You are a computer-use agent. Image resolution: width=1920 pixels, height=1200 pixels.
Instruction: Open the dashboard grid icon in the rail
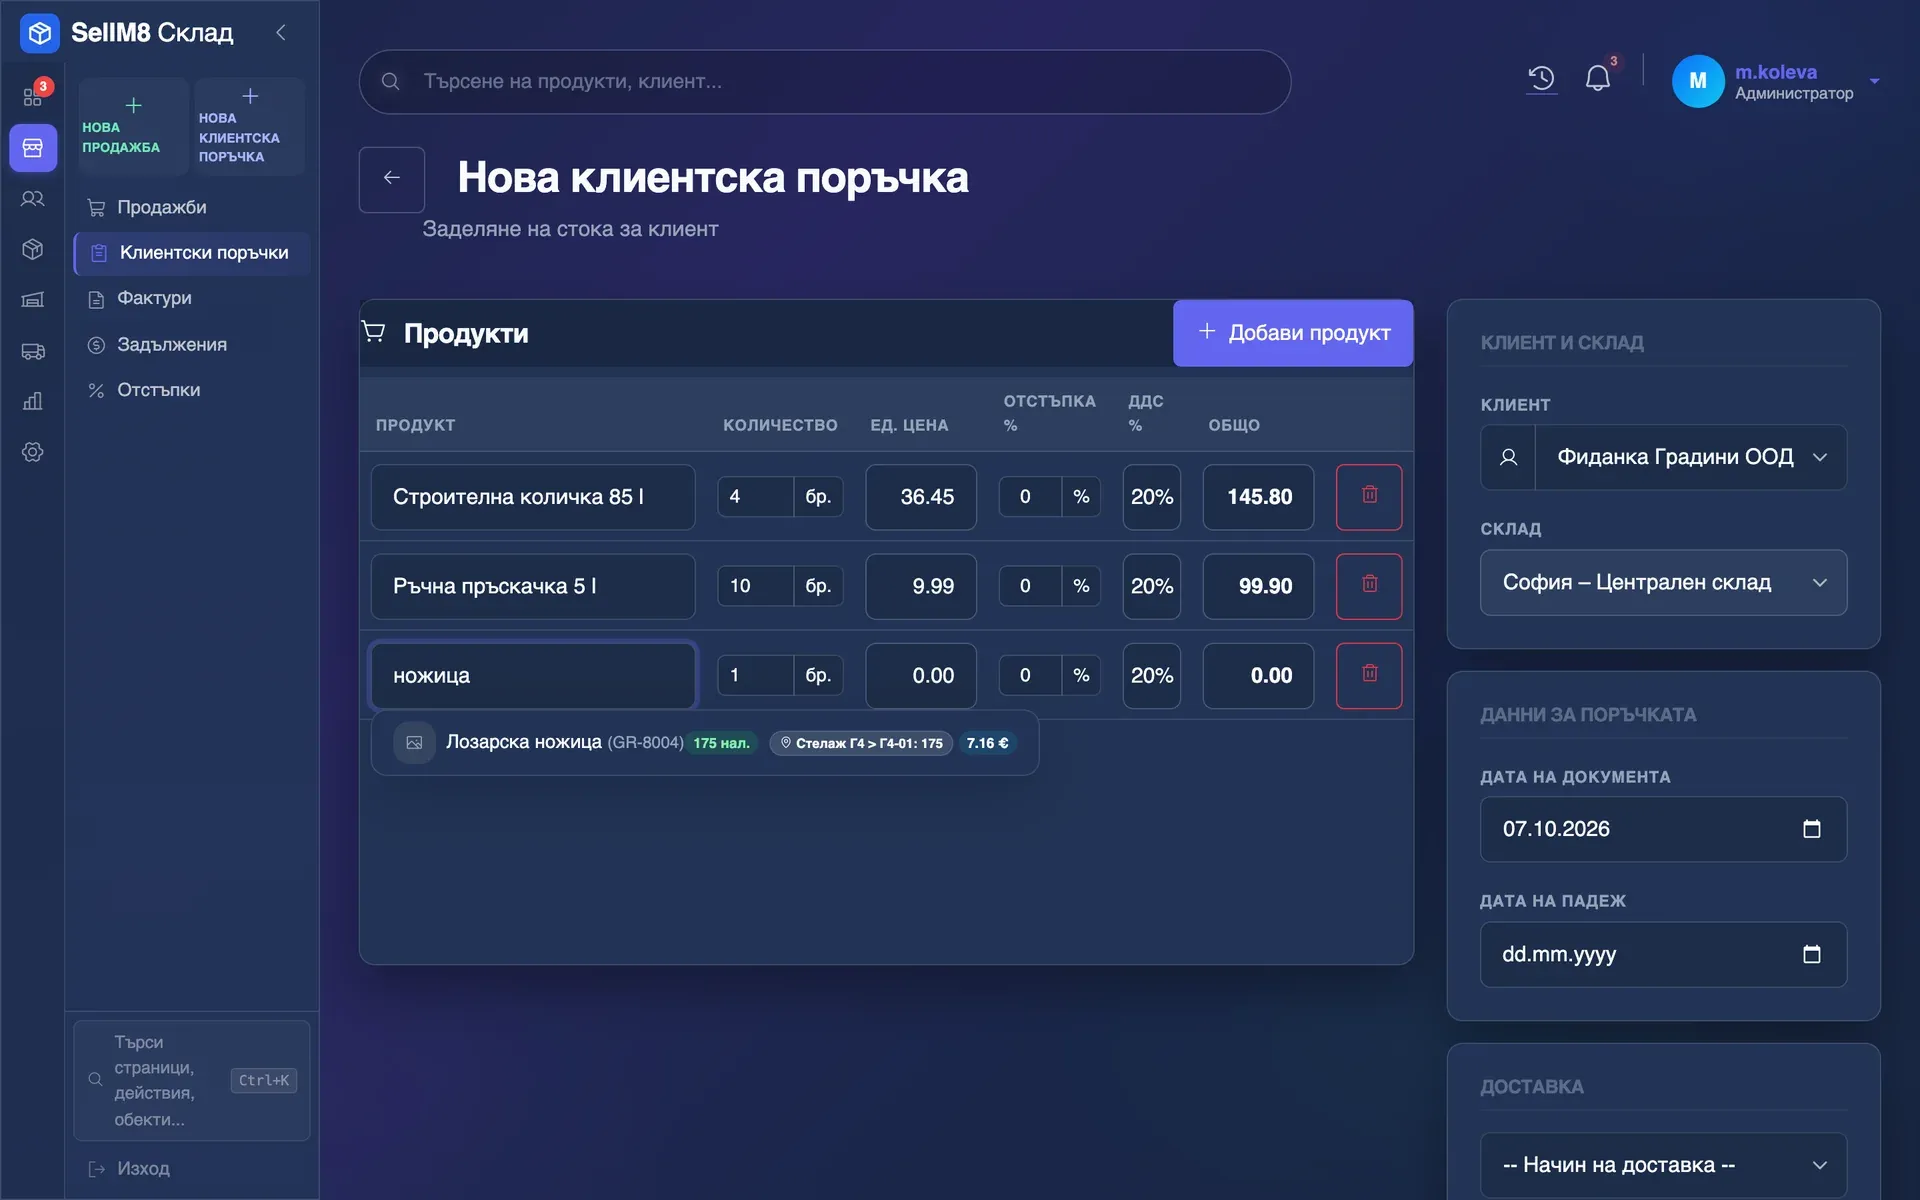33,97
